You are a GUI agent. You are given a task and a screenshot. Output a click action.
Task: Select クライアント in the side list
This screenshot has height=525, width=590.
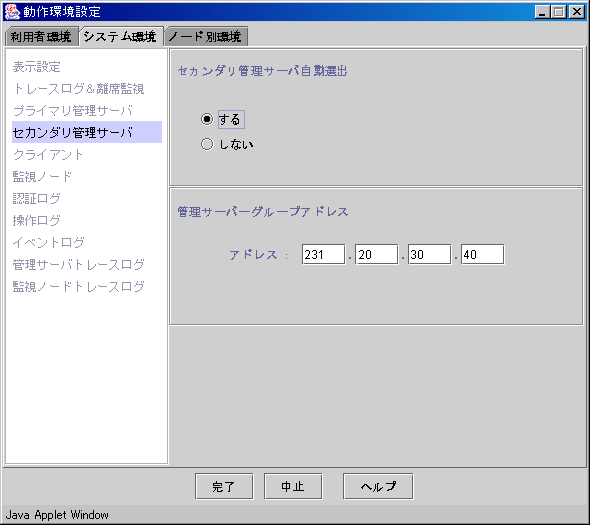pyautogui.click(x=48, y=154)
